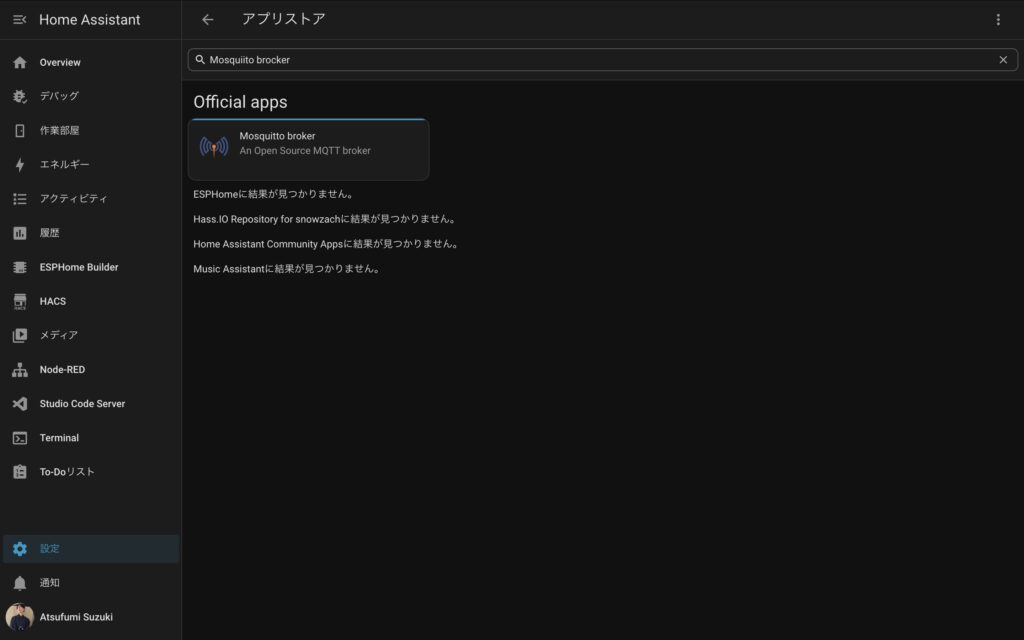This screenshot has height=640, width=1024.
Task: Collapse the sidebar with the menu icon
Action: [x=19, y=20]
